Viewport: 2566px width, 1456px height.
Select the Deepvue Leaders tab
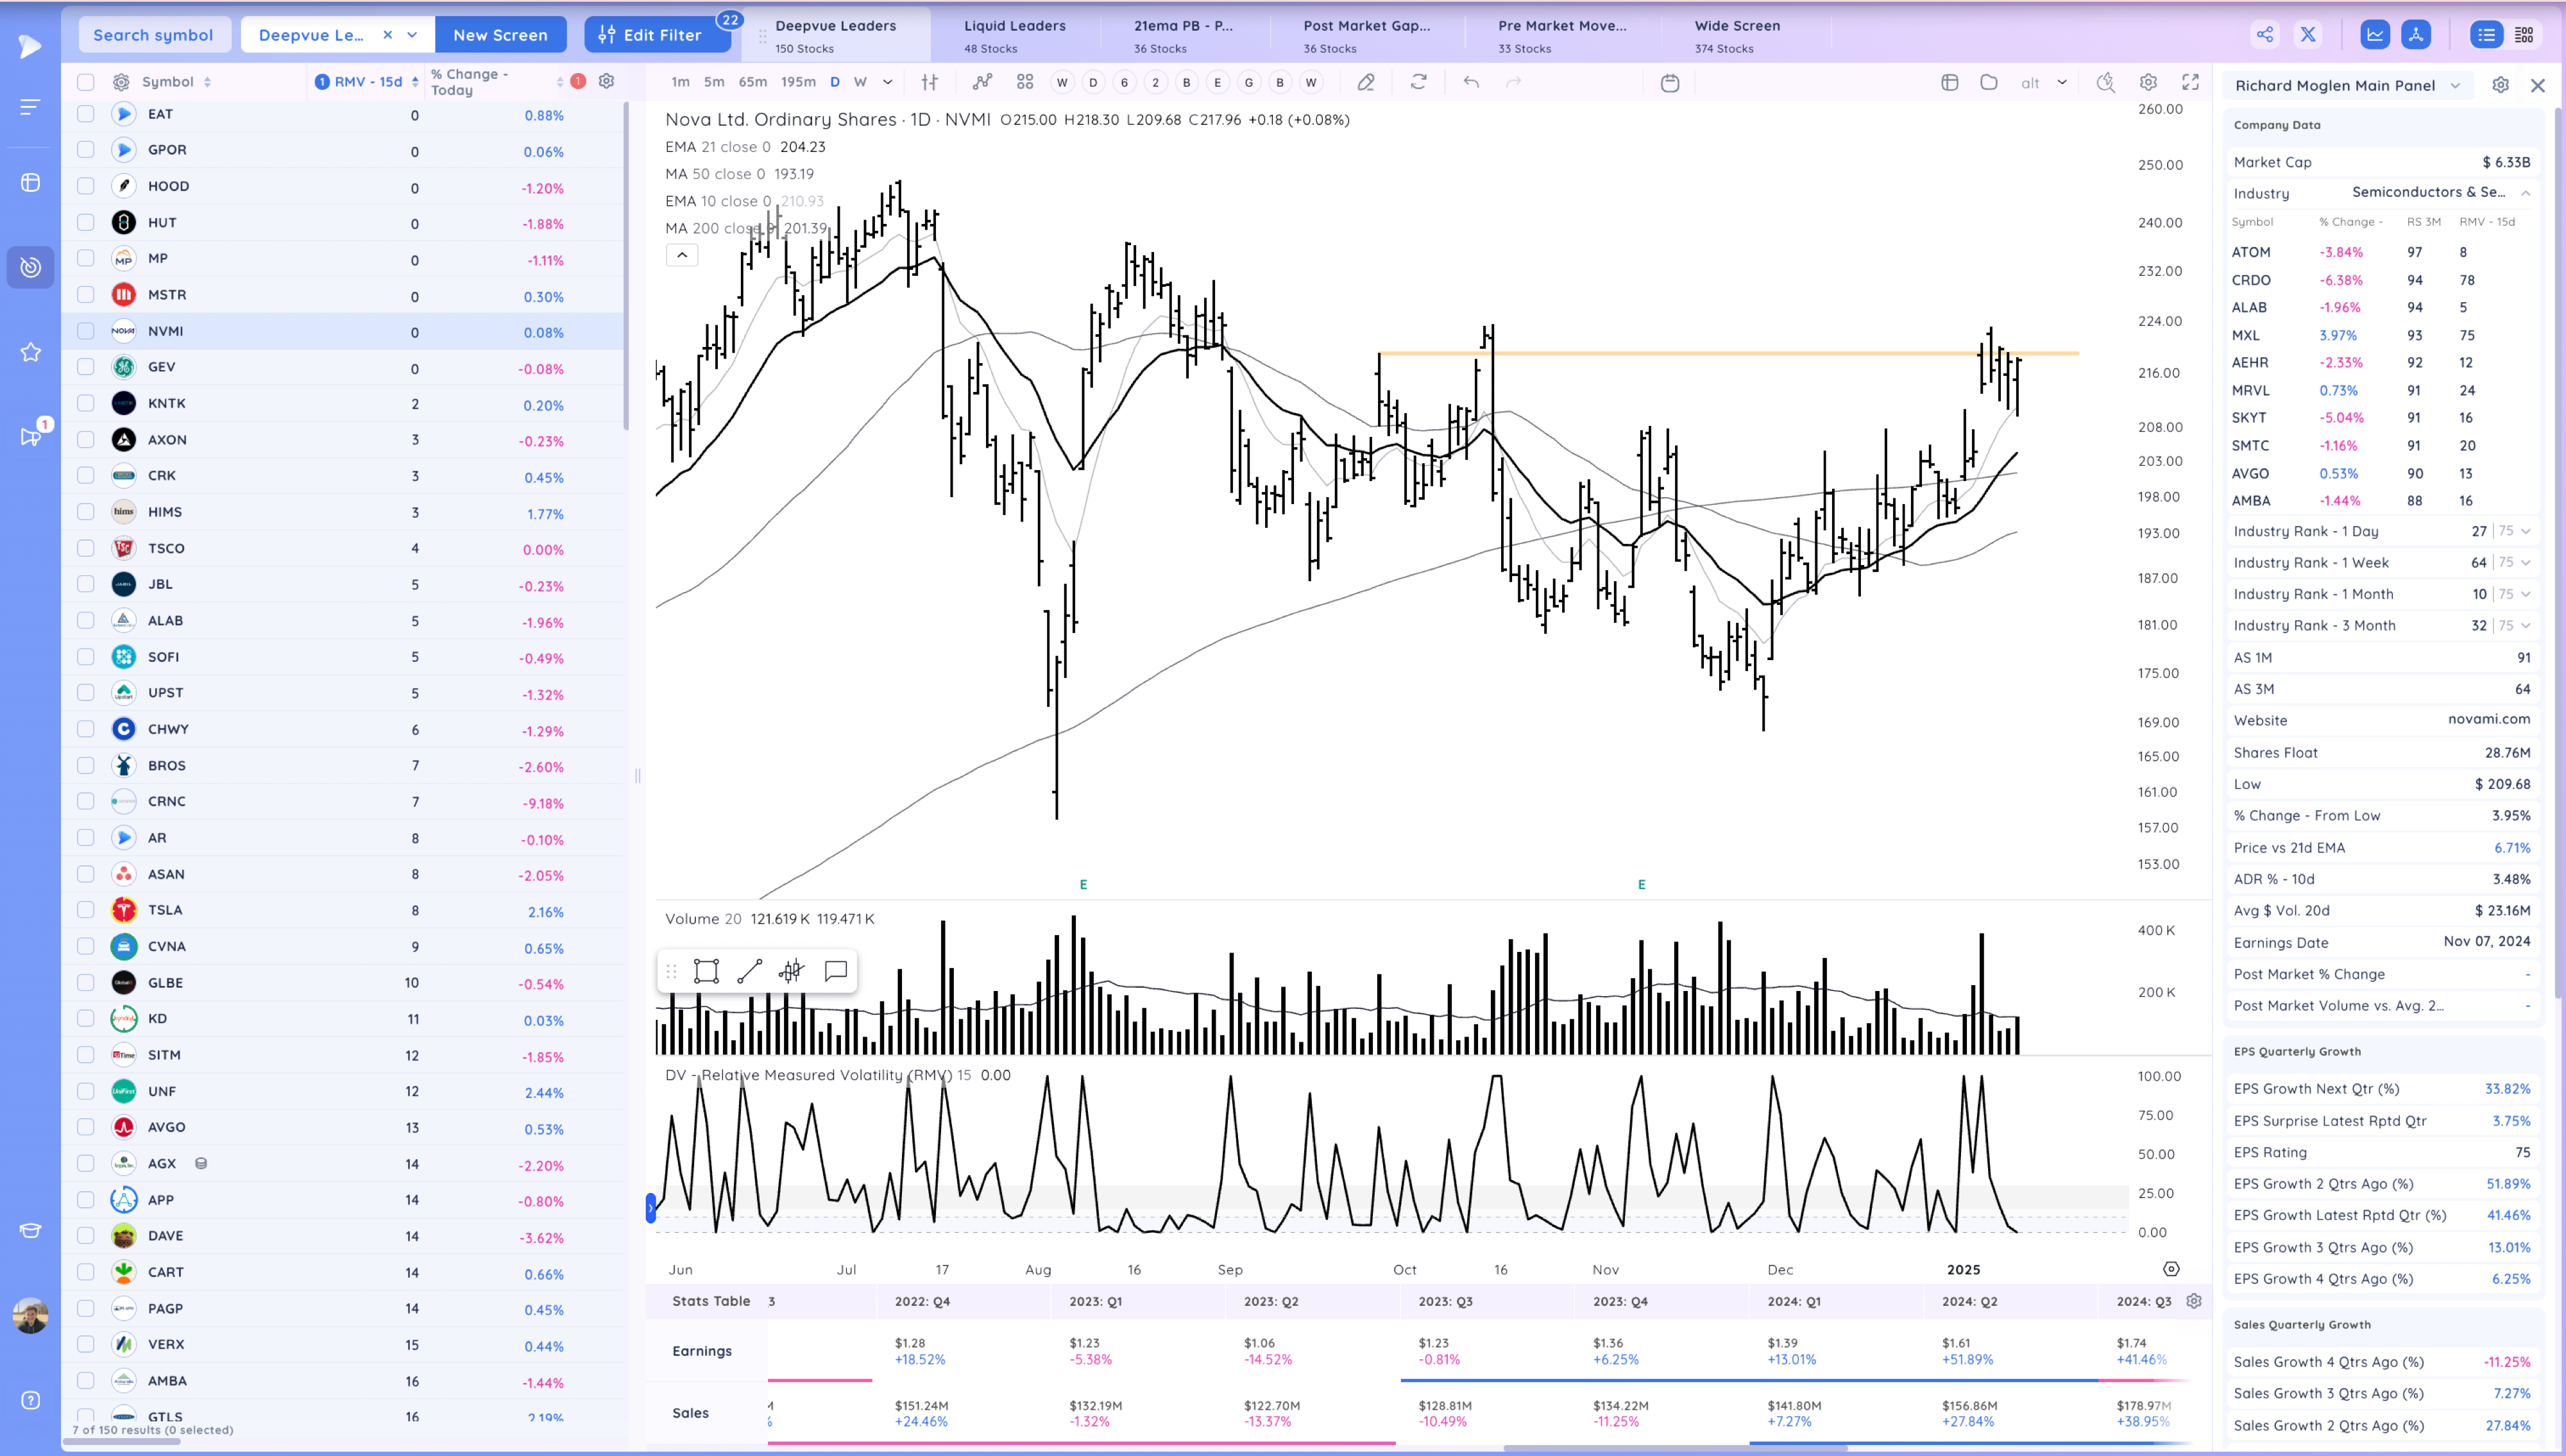836,36
